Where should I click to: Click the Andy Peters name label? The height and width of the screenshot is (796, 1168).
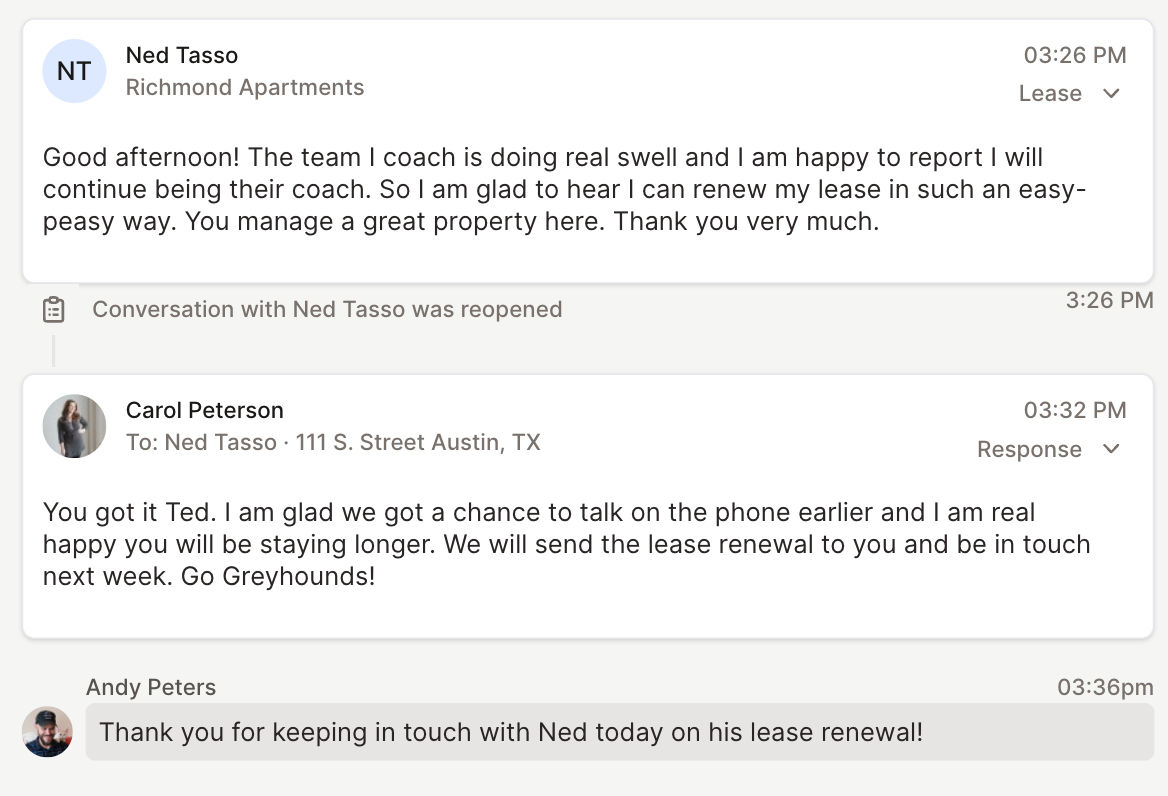click(x=150, y=687)
